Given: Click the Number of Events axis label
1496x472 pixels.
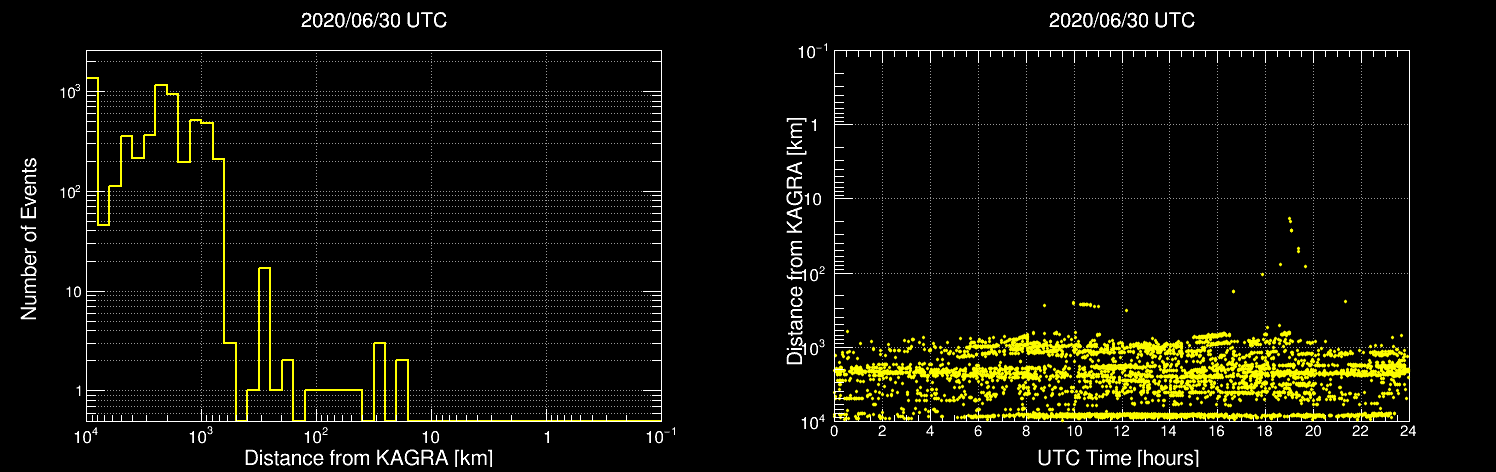Looking at the screenshot, I should [x=29, y=238].
